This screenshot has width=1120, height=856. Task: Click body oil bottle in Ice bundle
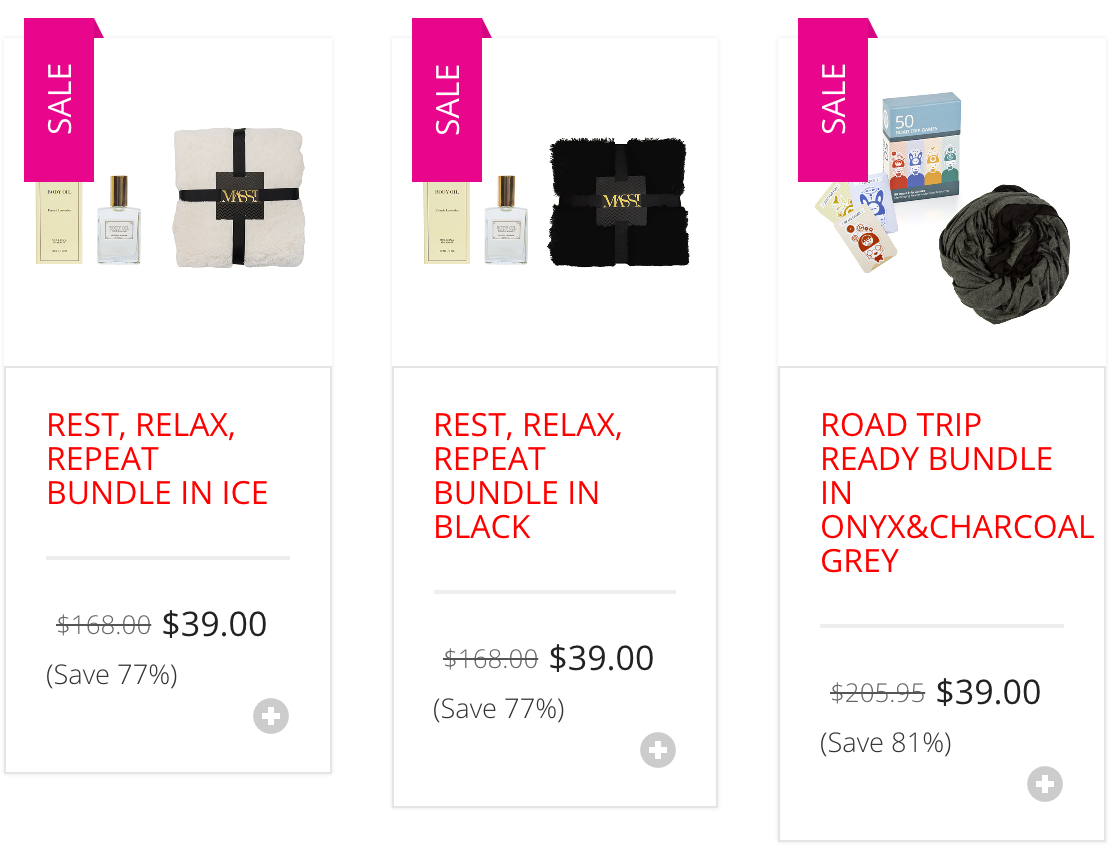[119, 219]
